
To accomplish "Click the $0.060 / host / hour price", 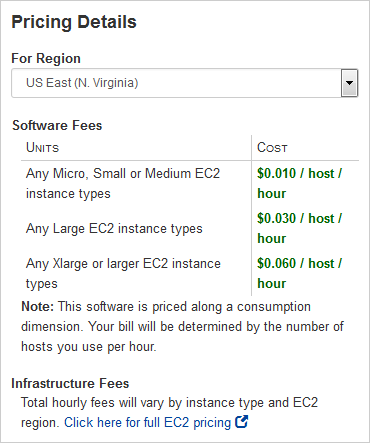I will click(x=299, y=273).
